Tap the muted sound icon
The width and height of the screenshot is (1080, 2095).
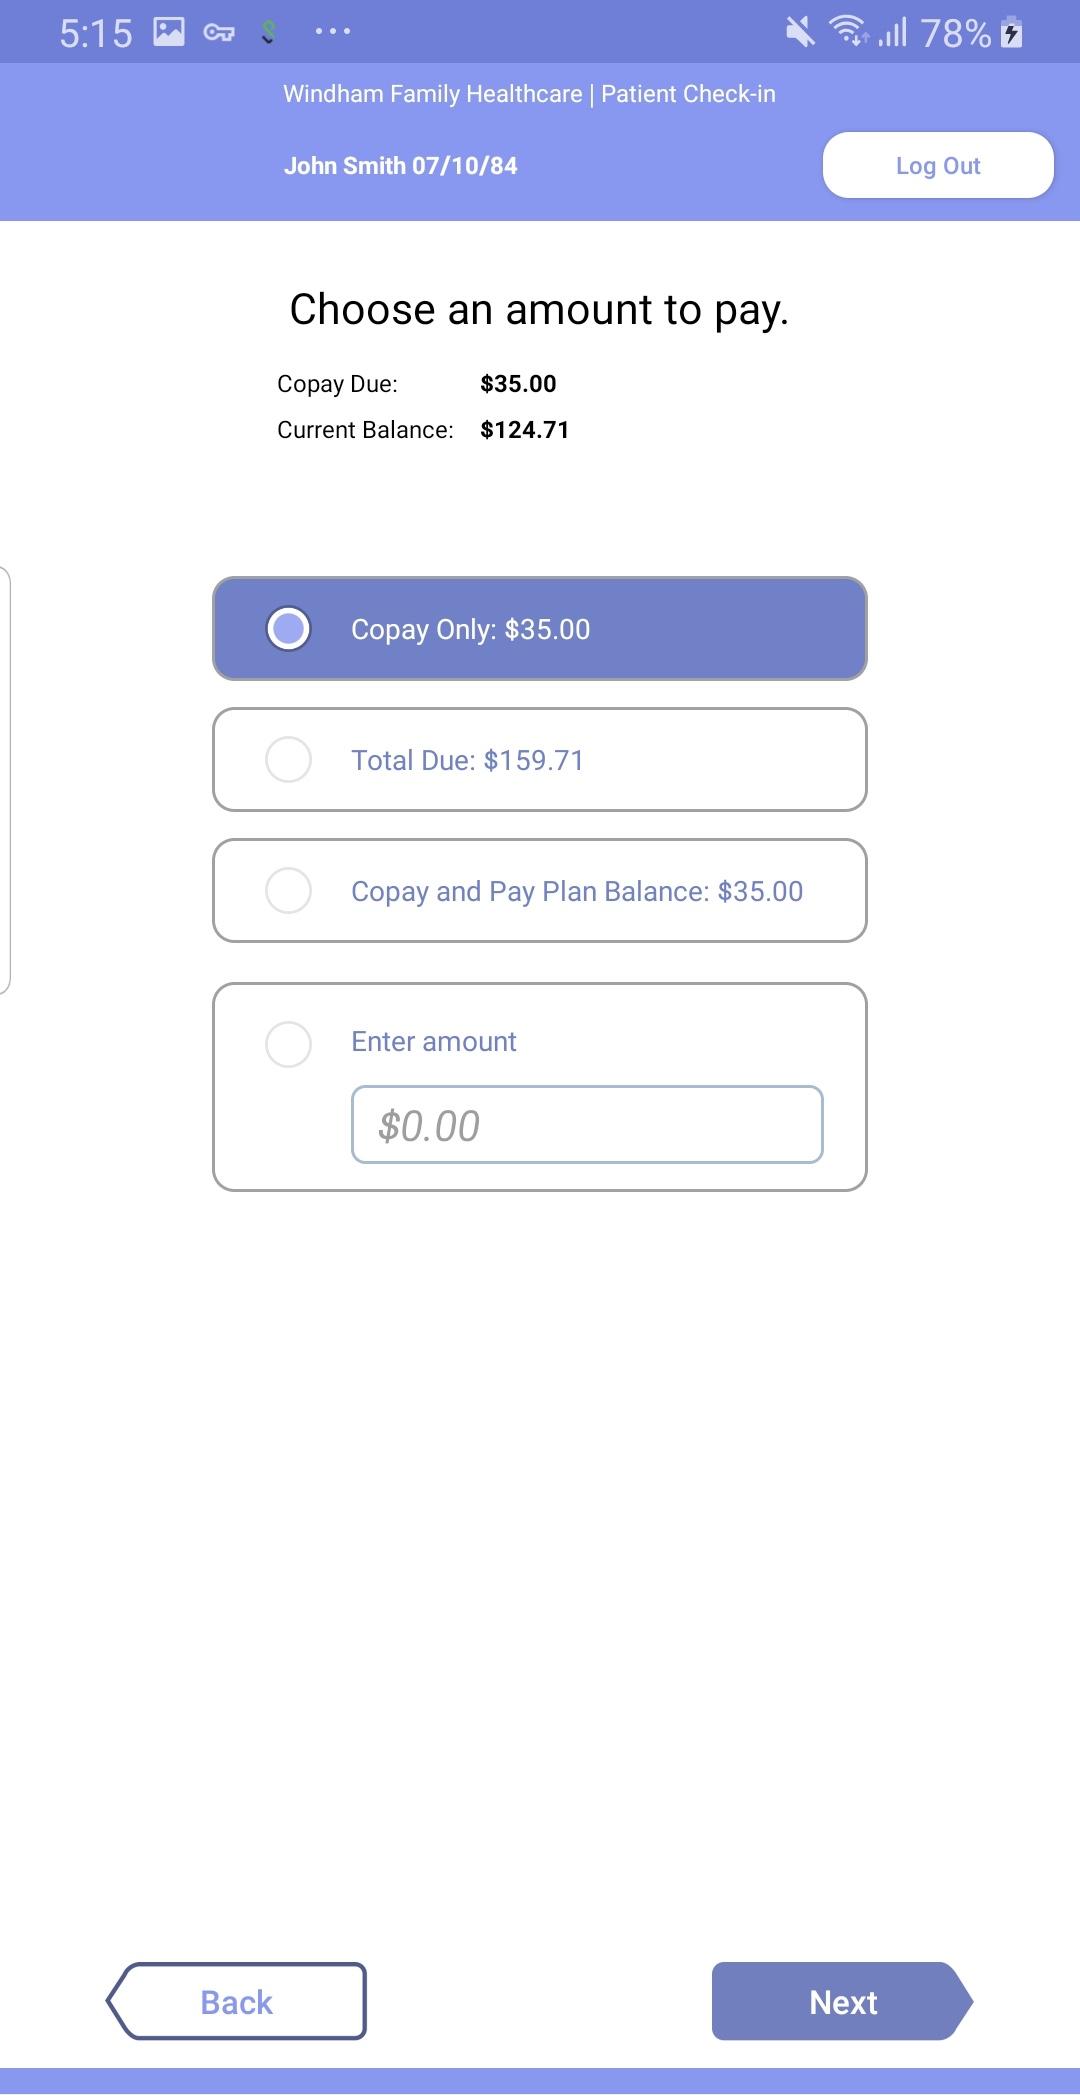[800, 32]
